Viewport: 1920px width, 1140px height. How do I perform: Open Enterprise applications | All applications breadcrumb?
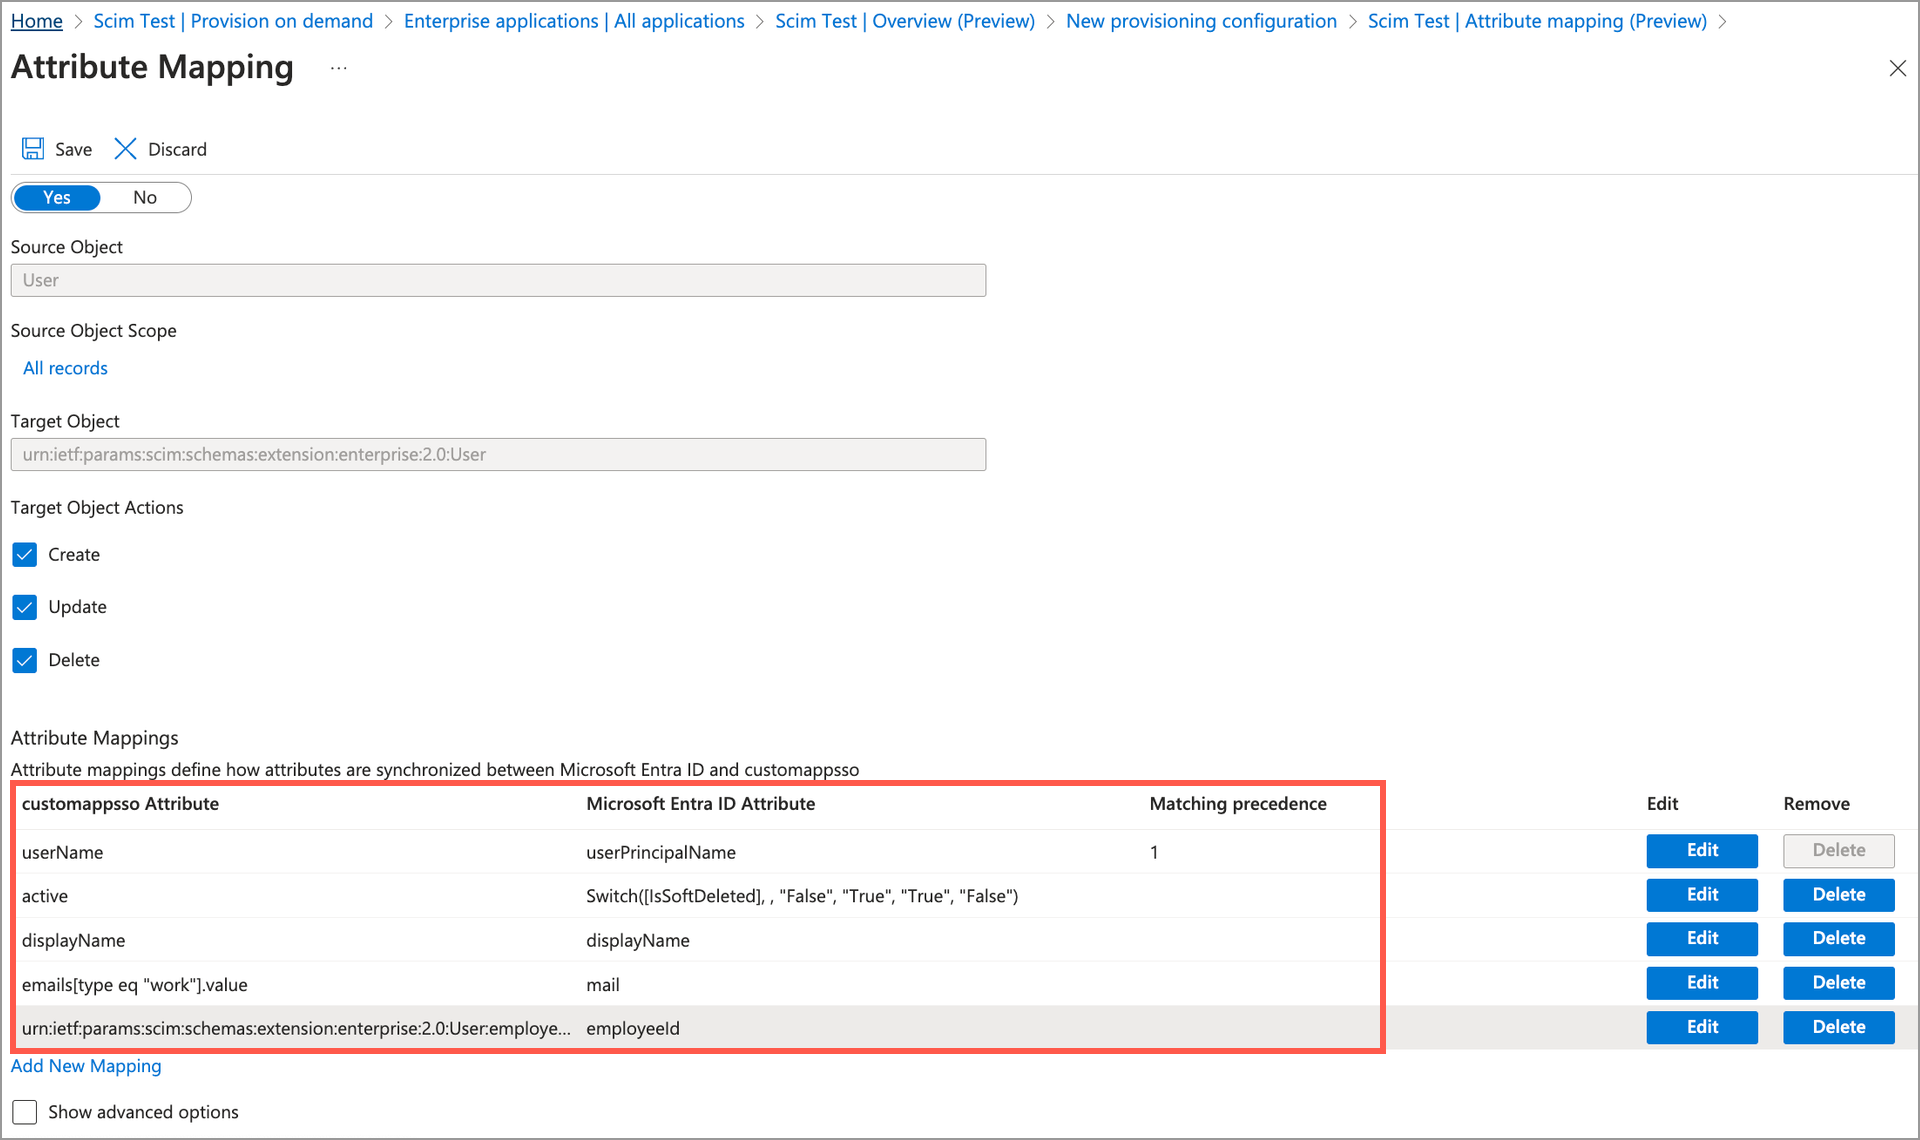[x=573, y=20]
